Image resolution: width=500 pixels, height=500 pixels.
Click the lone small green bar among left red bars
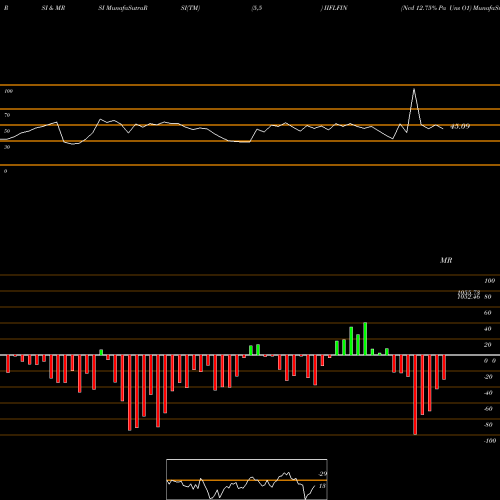(101, 352)
